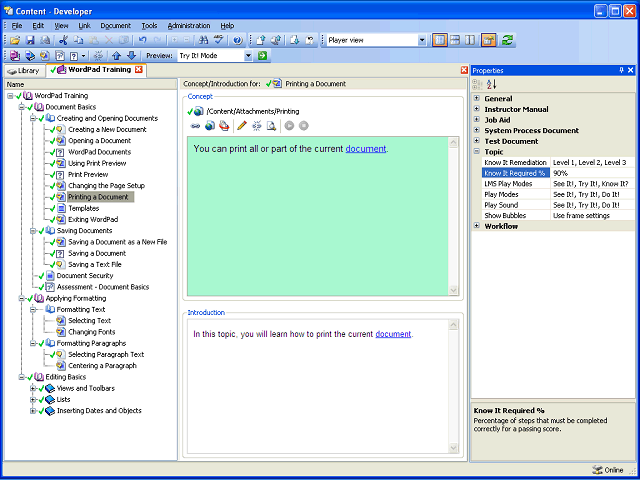This screenshot has height=480, width=640.
Task: Click the Move Up blue arrow icon
Action: point(117,56)
